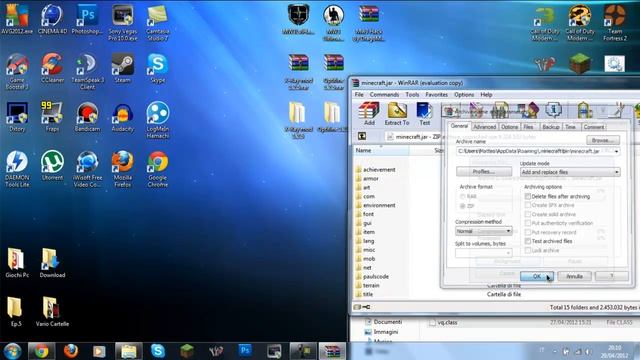Open the CCleaner desktop shortcut

[52, 69]
